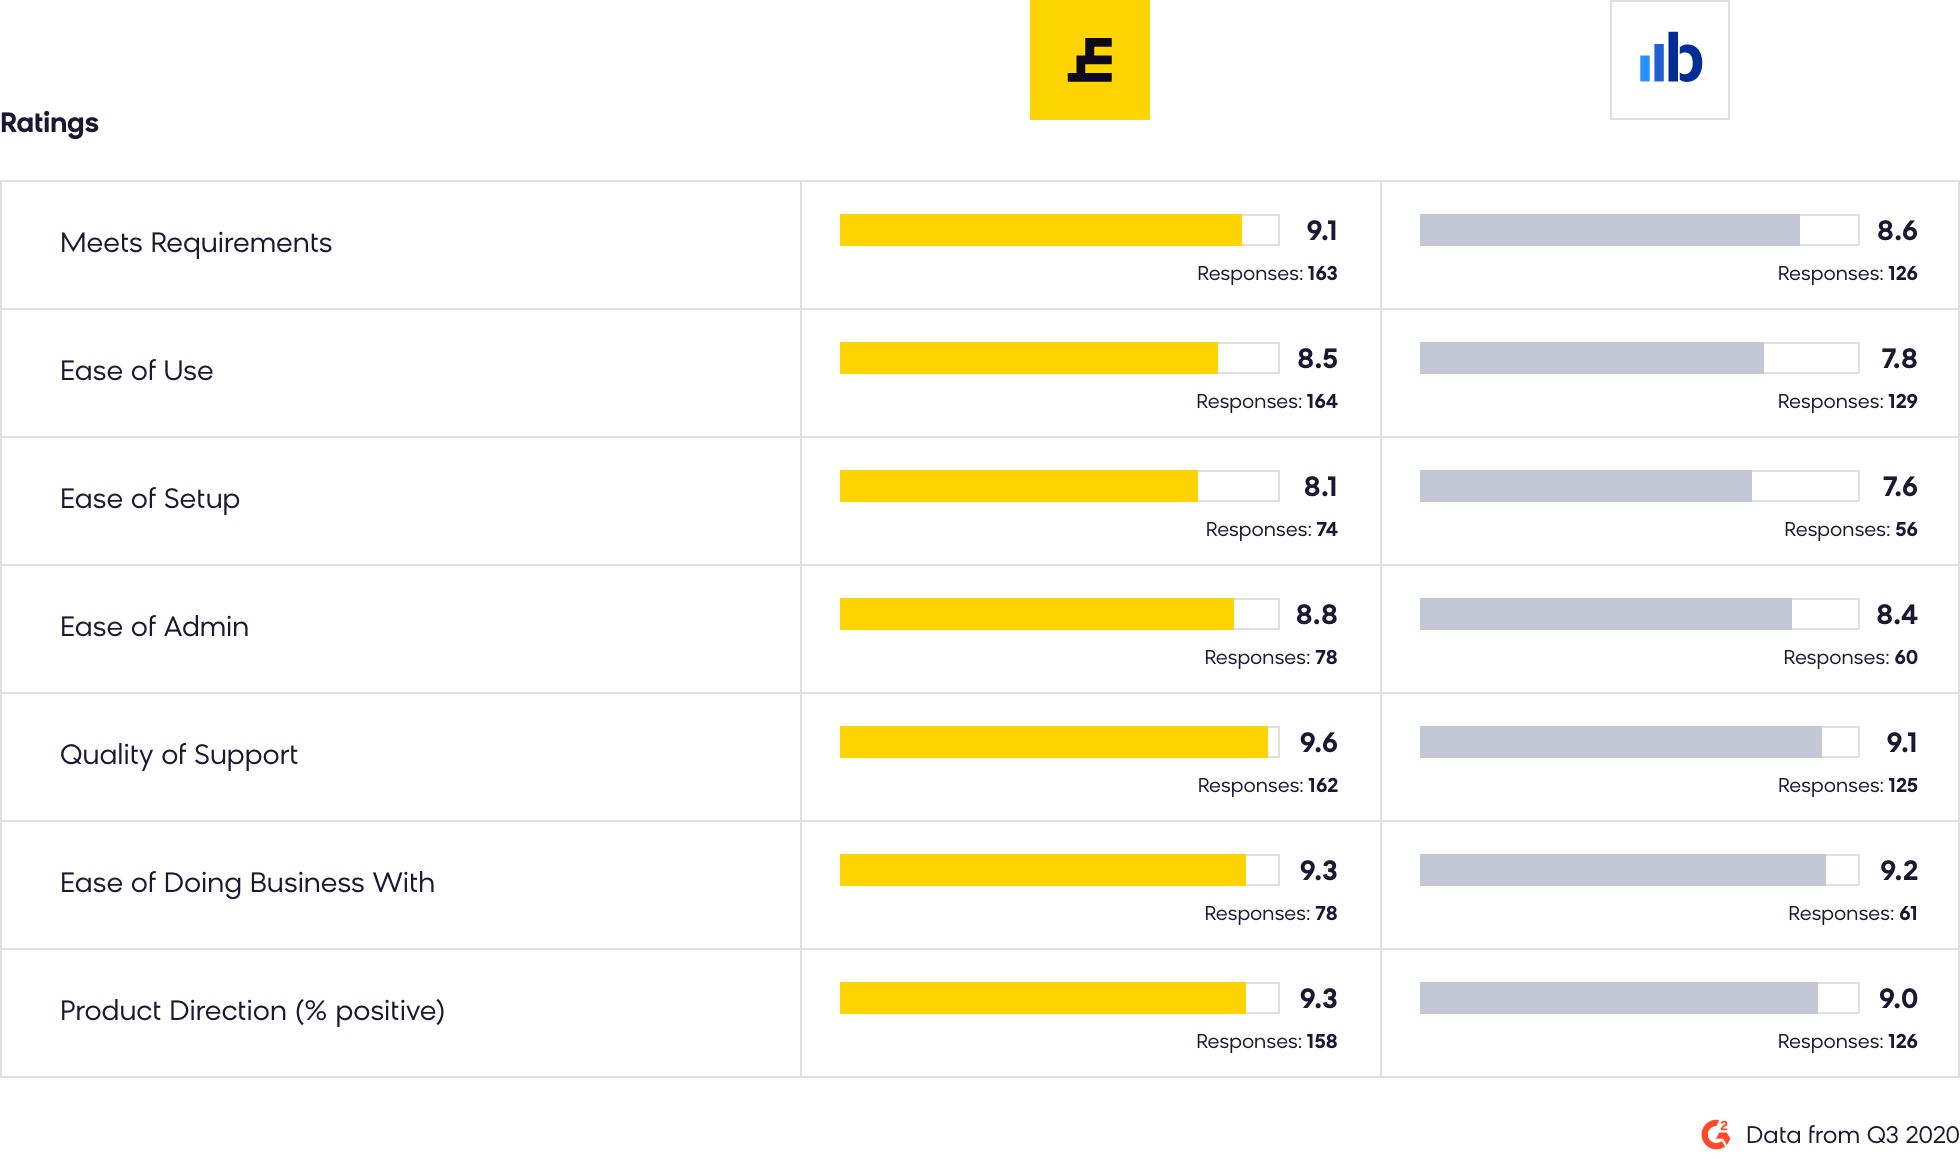Click yellow Quality of Support bar

pyautogui.click(x=1053, y=742)
